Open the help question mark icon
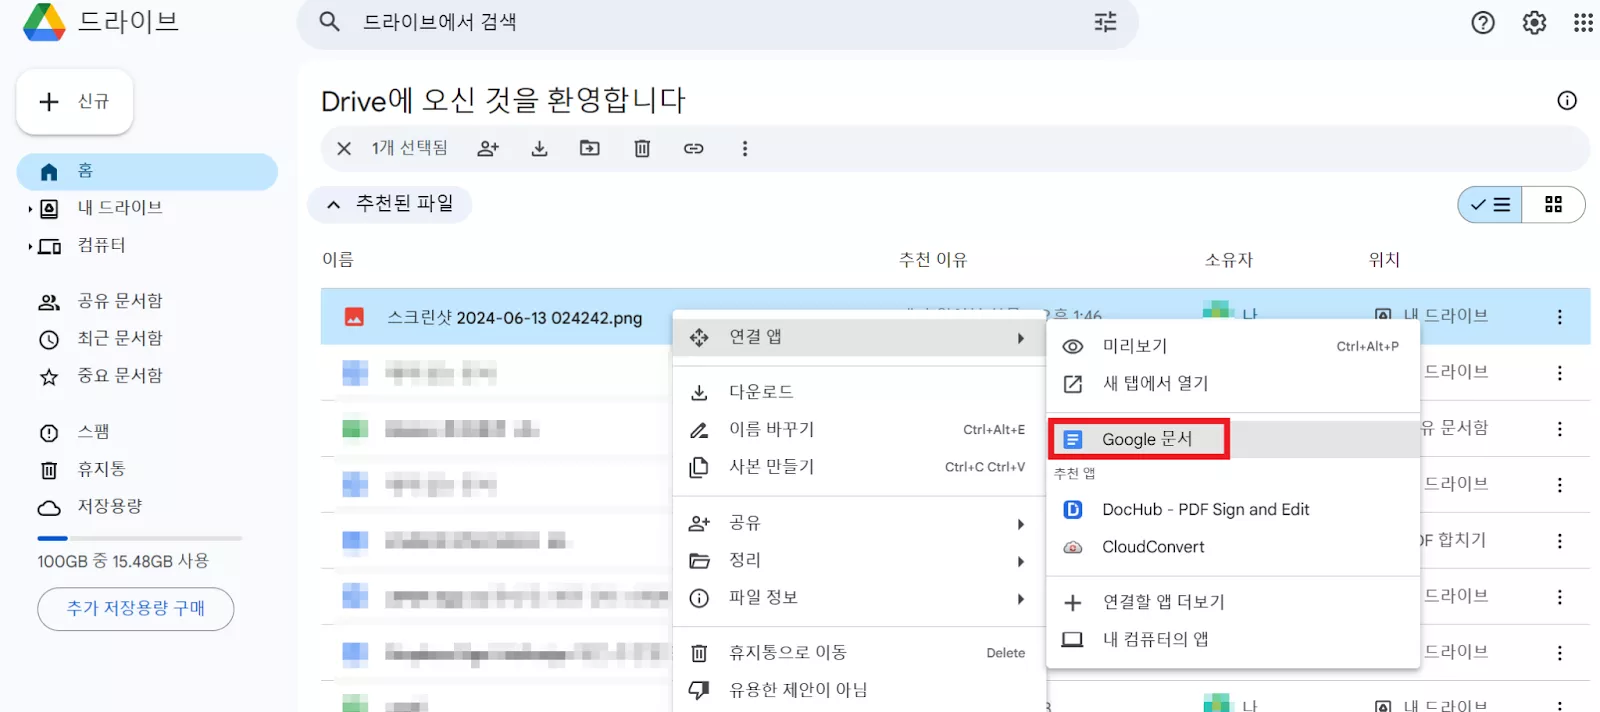The height and width of the screenshot is (712, 1600). tap(1483, 22)
